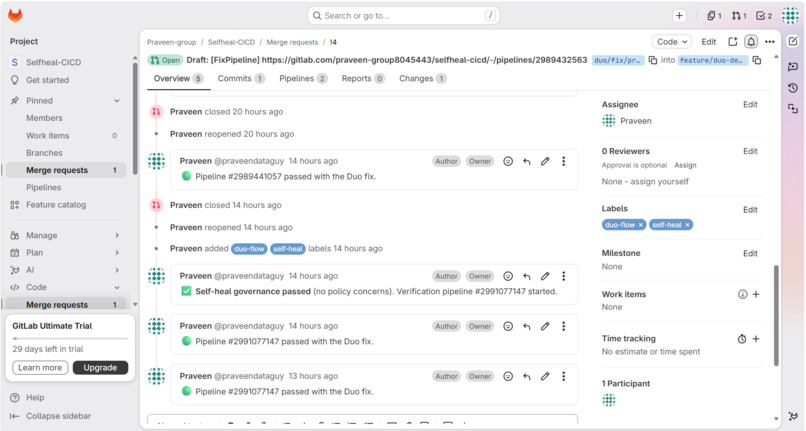Click the Assign reviewers link

coord(685,165)
